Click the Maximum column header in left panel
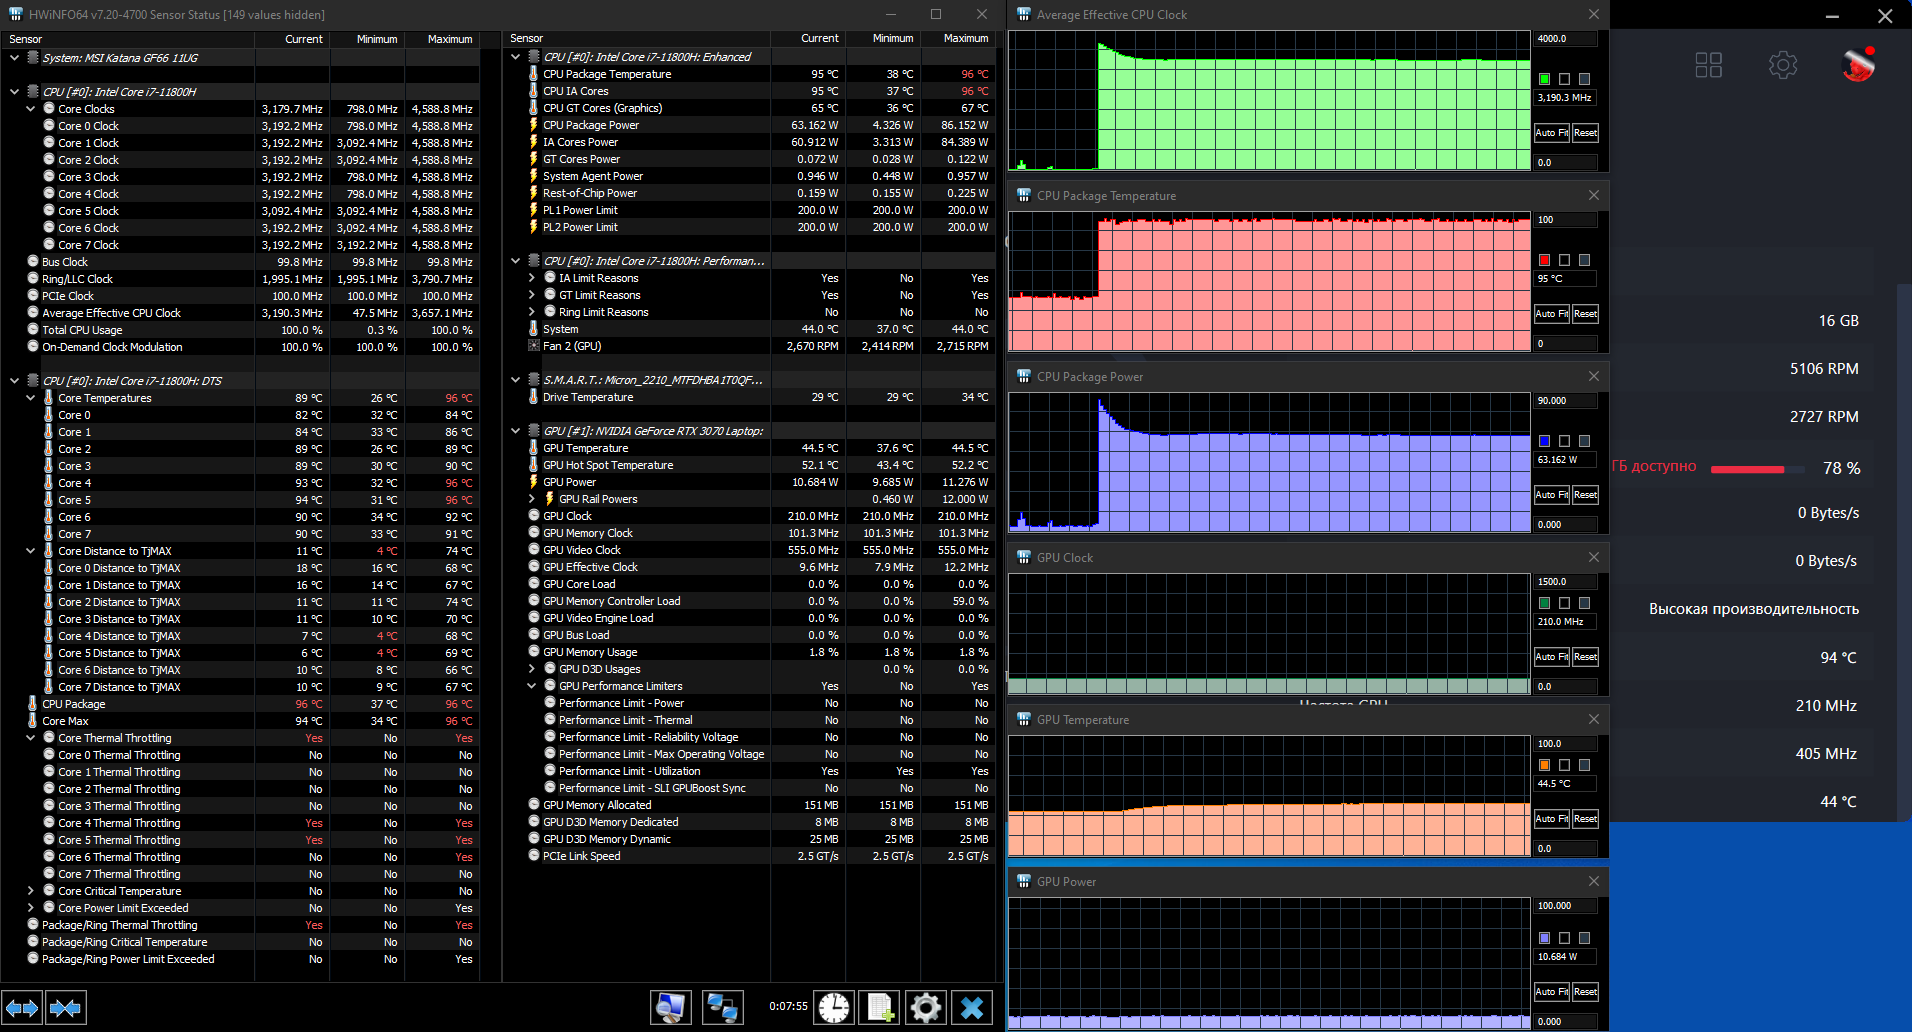The image size is (1912, 1032). point(449,39)
